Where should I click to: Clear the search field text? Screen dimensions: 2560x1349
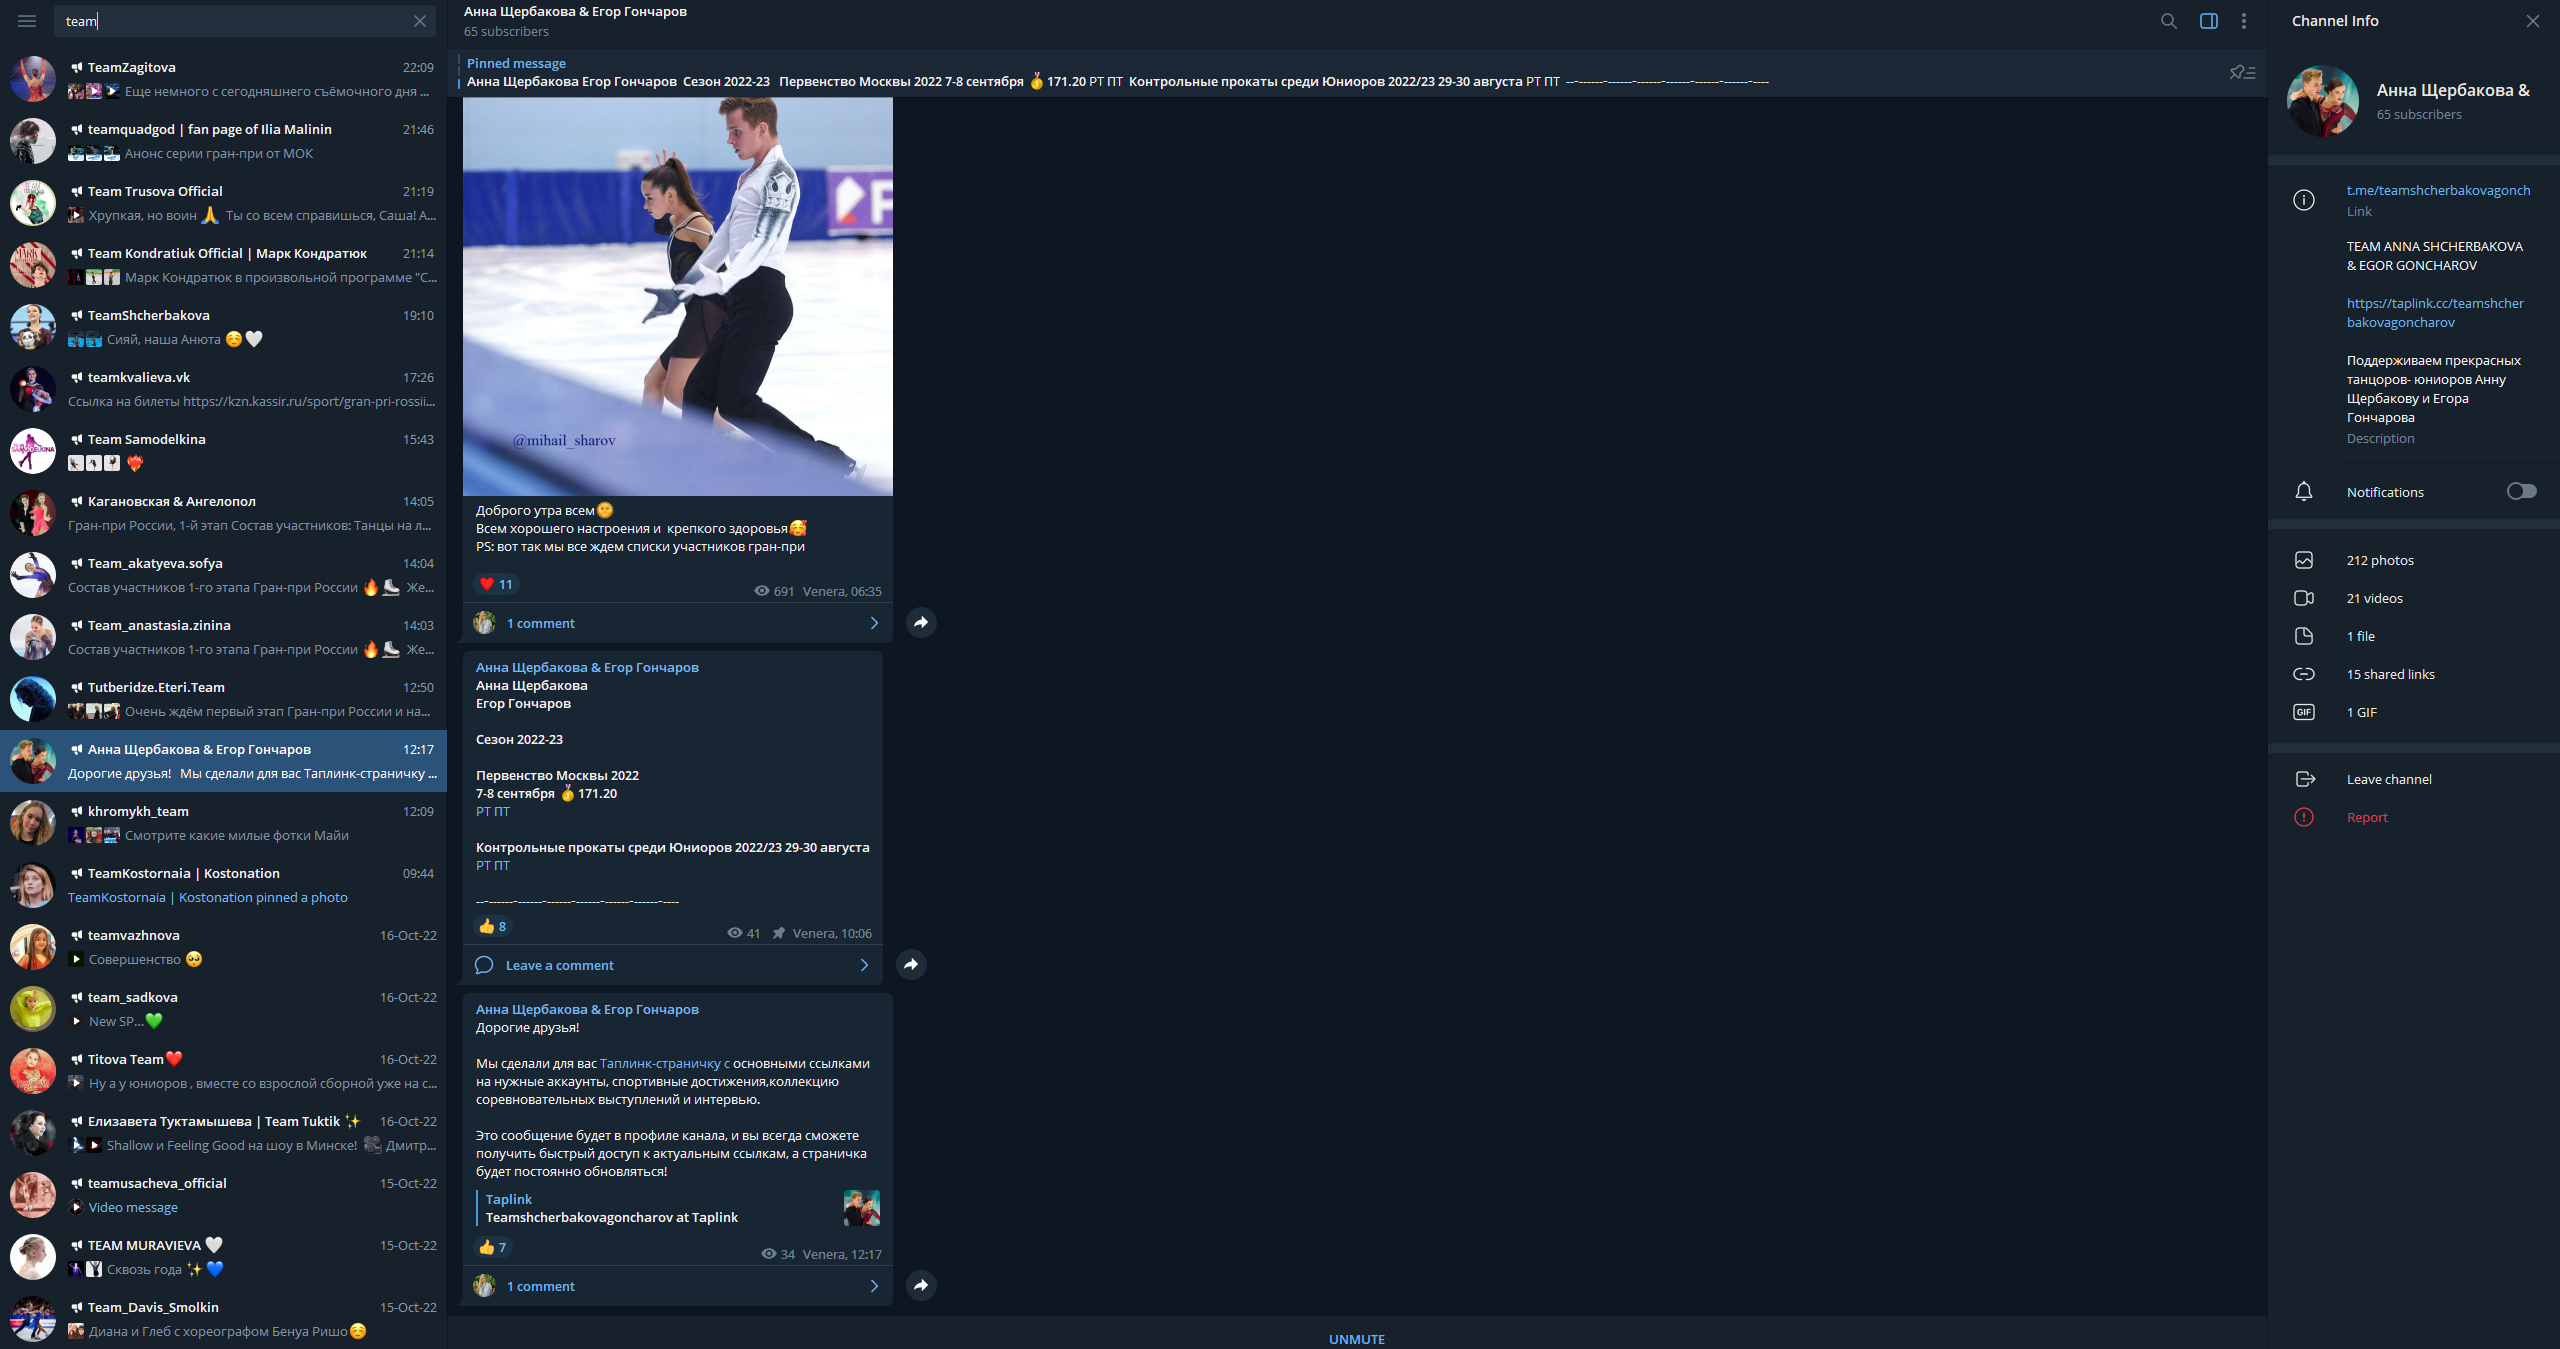click(420, 21)
